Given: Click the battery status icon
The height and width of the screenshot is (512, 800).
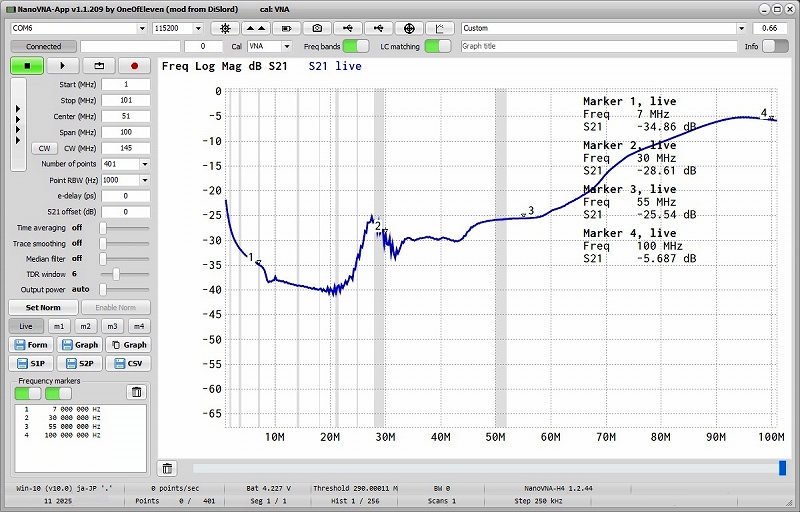Looking at the screenshot, I should (287, 28).
